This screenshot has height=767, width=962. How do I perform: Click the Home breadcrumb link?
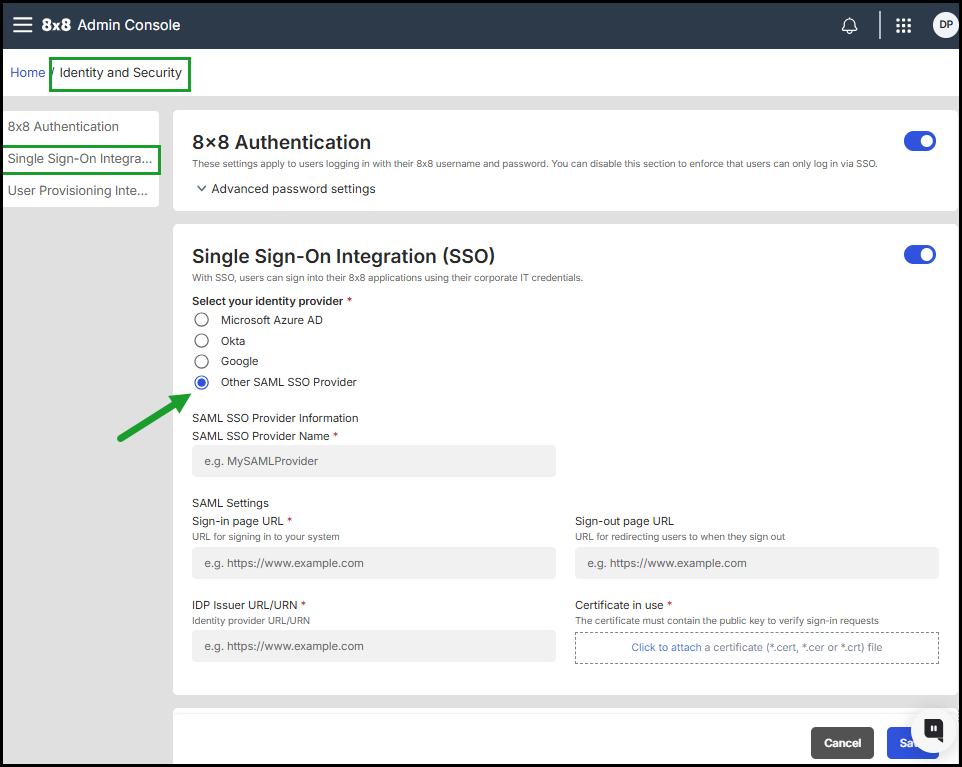[x=27, y=73]
